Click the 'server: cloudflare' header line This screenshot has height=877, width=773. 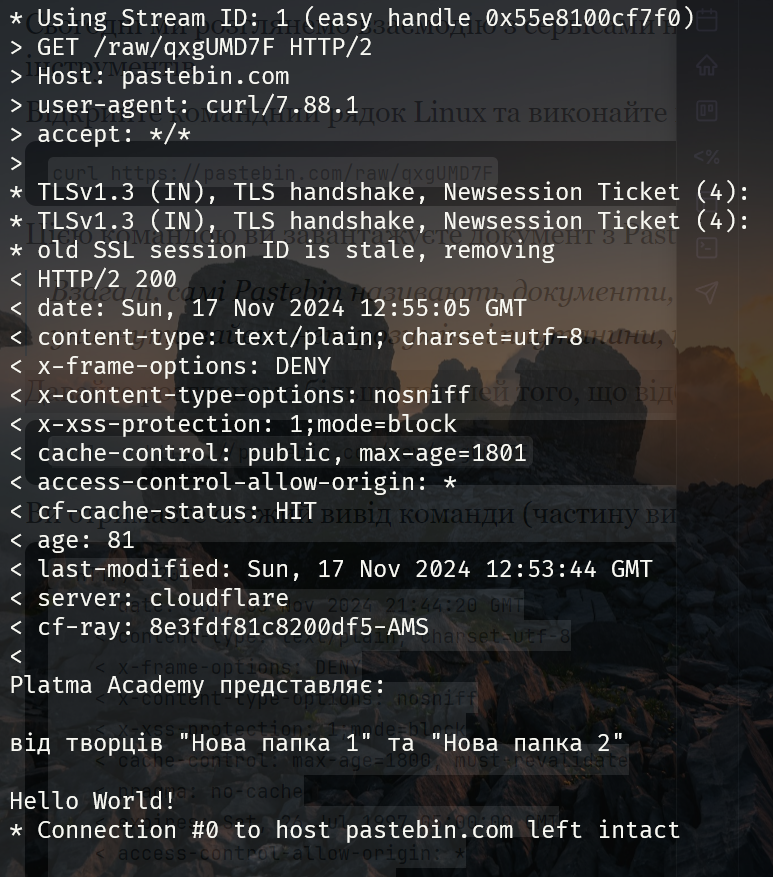[162, 598]
